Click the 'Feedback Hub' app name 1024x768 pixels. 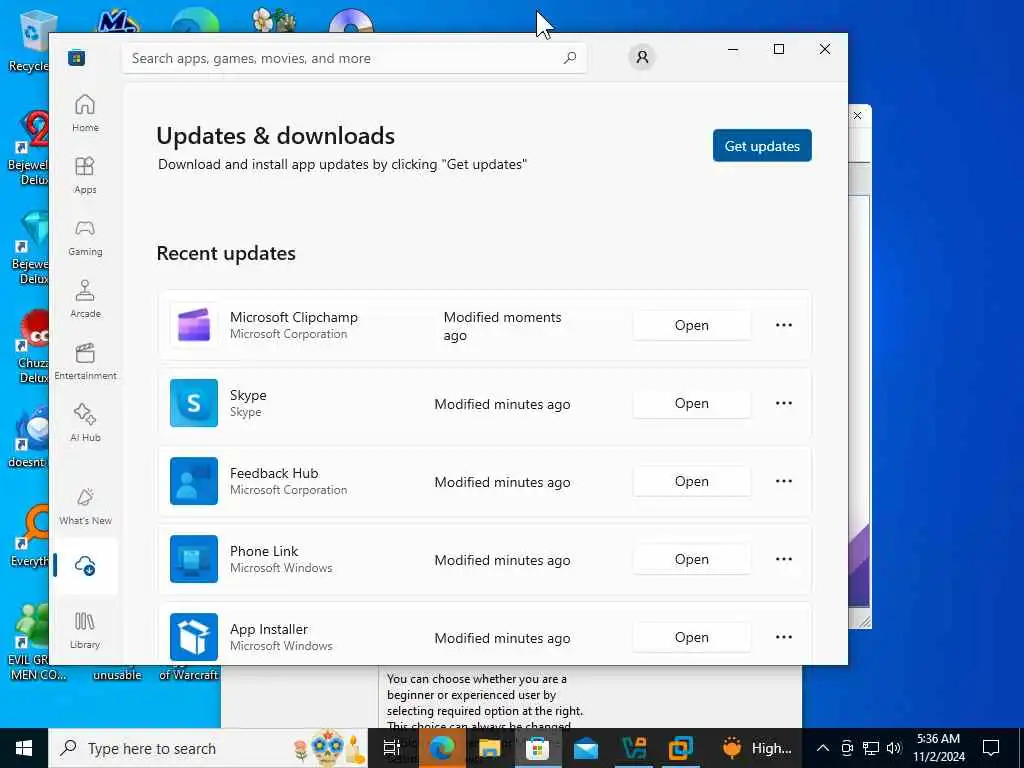(274, 473)
